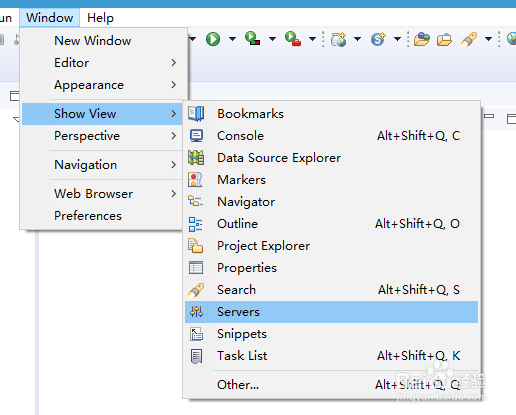Open the Markers view
The height and width of the screenshot is (415, 516).
click(331, 180)
